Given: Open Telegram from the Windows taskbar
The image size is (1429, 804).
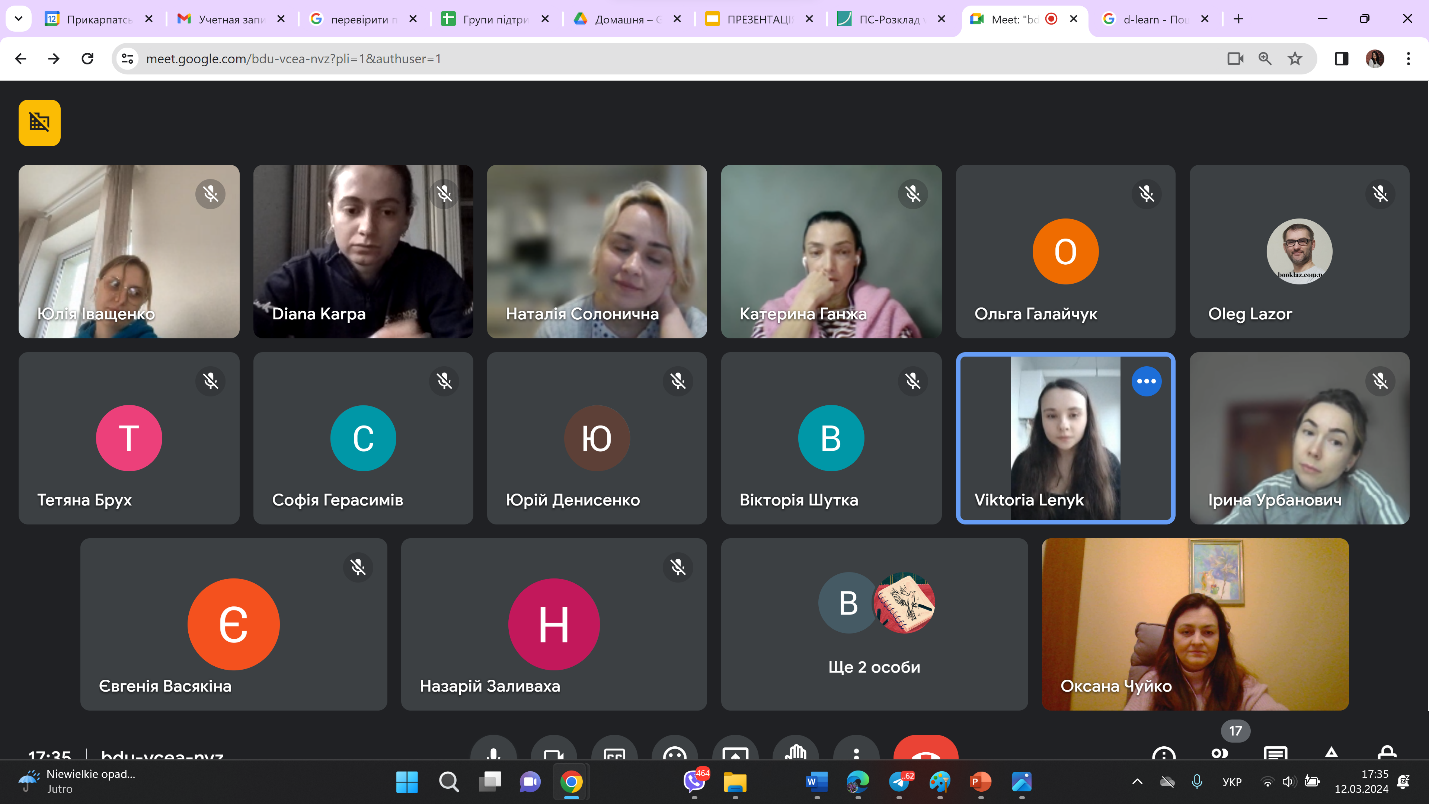Looking at the screenshot, I should coord(900,781).
